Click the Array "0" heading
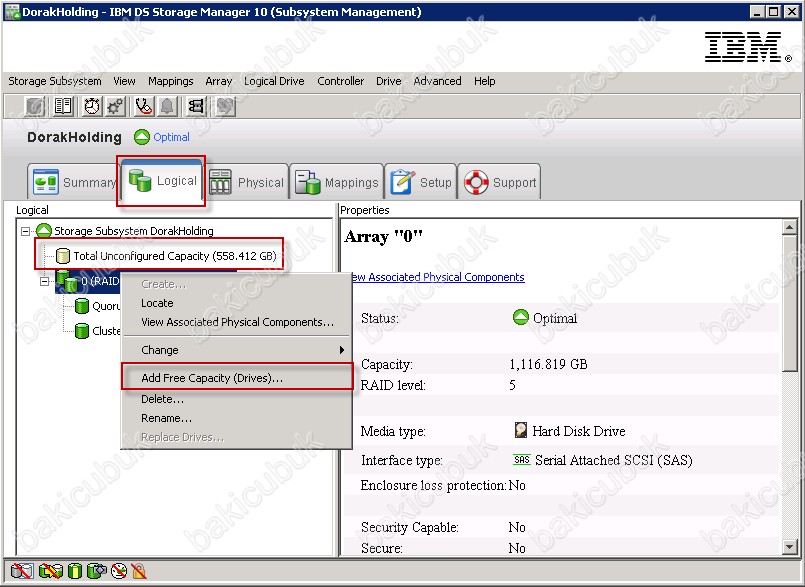805x587 pixels. (383, 237)
